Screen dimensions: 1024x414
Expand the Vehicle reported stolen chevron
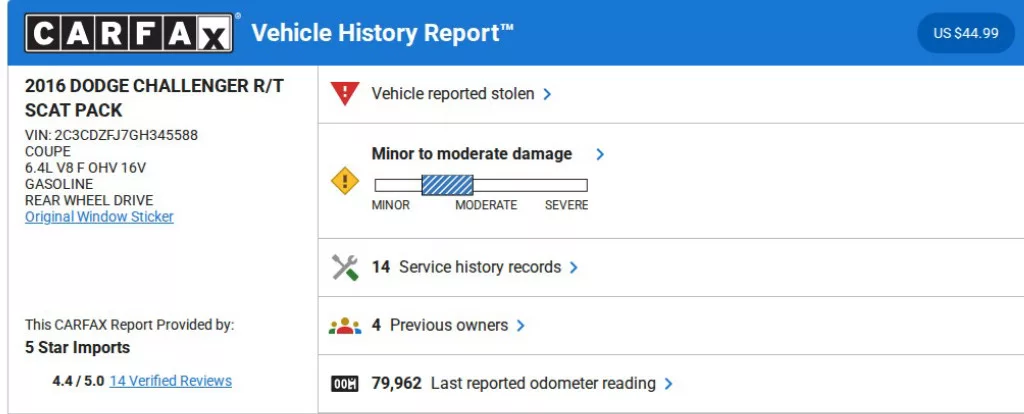(x=548, y=94)
